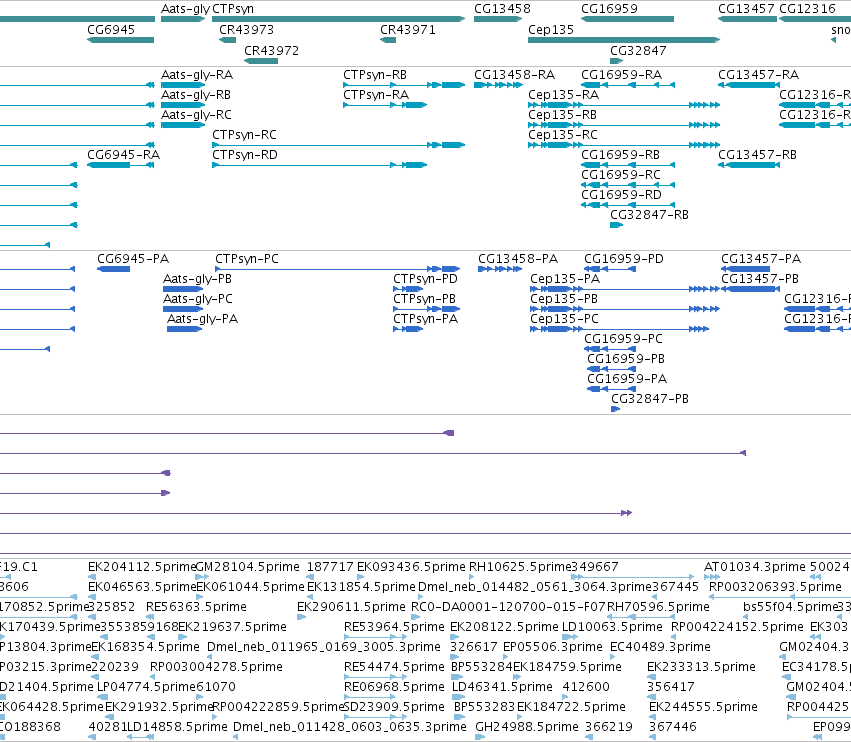Click the Cep135-RC transcript label
The width and height of the screenshot is (851, 742).
tap(563, 135)
